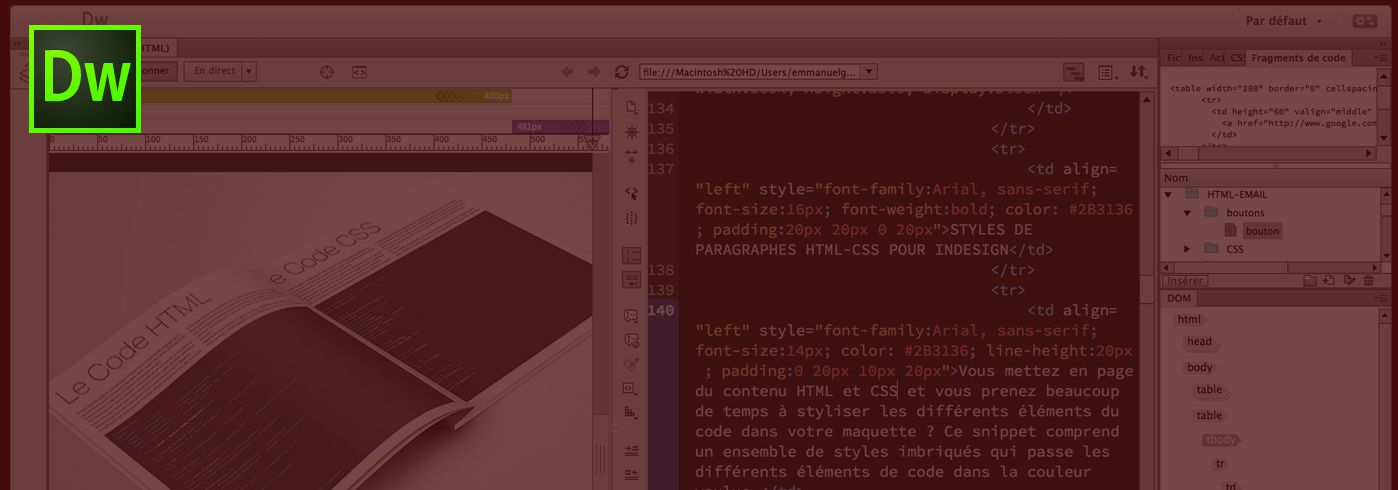Select the tbody node in DOM panel

pos(1221,440)
